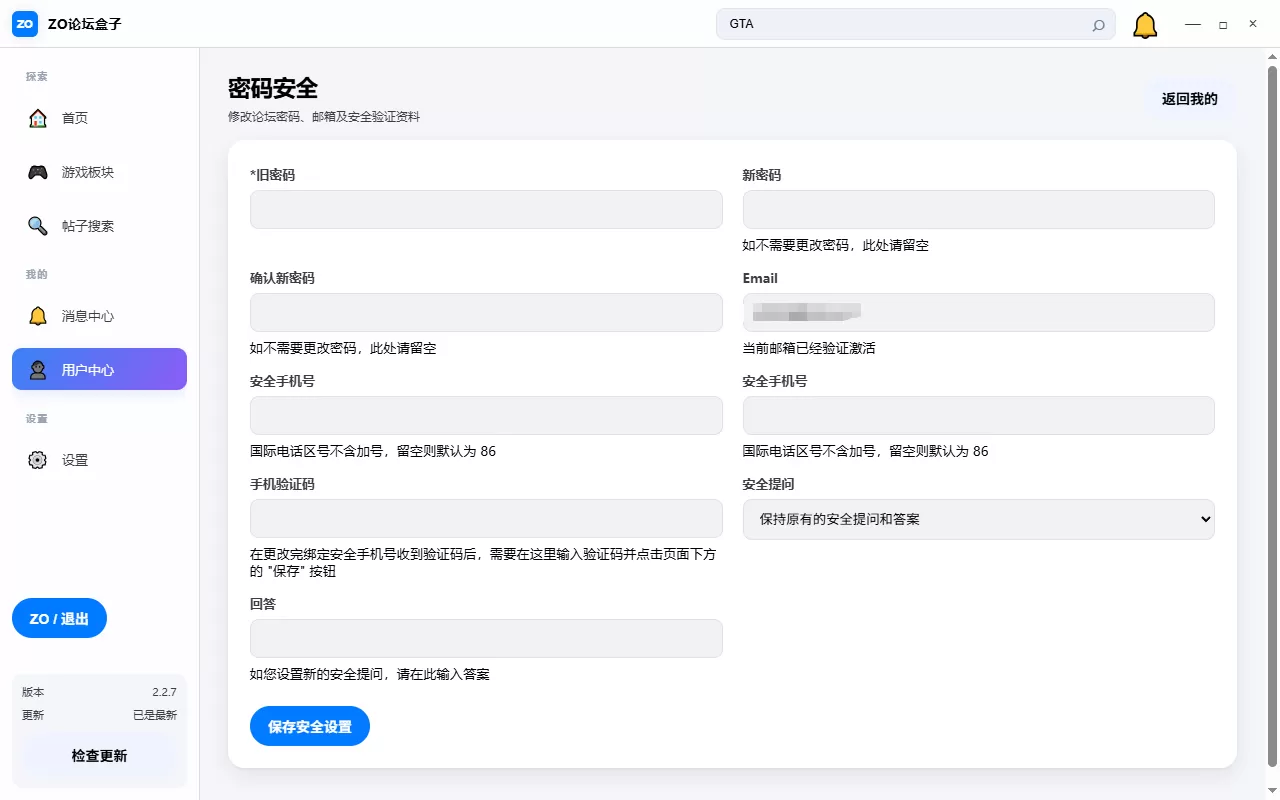Focus the *旧密码 input field
This screenshot has width=1280, height=800.
486,210
